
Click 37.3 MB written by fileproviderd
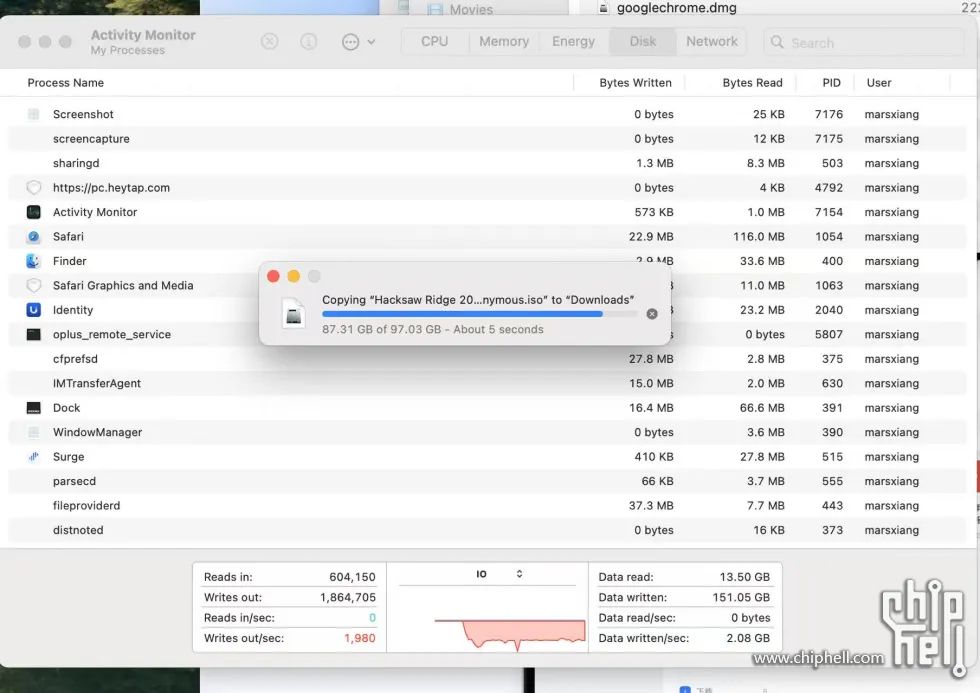click(651, 506)
